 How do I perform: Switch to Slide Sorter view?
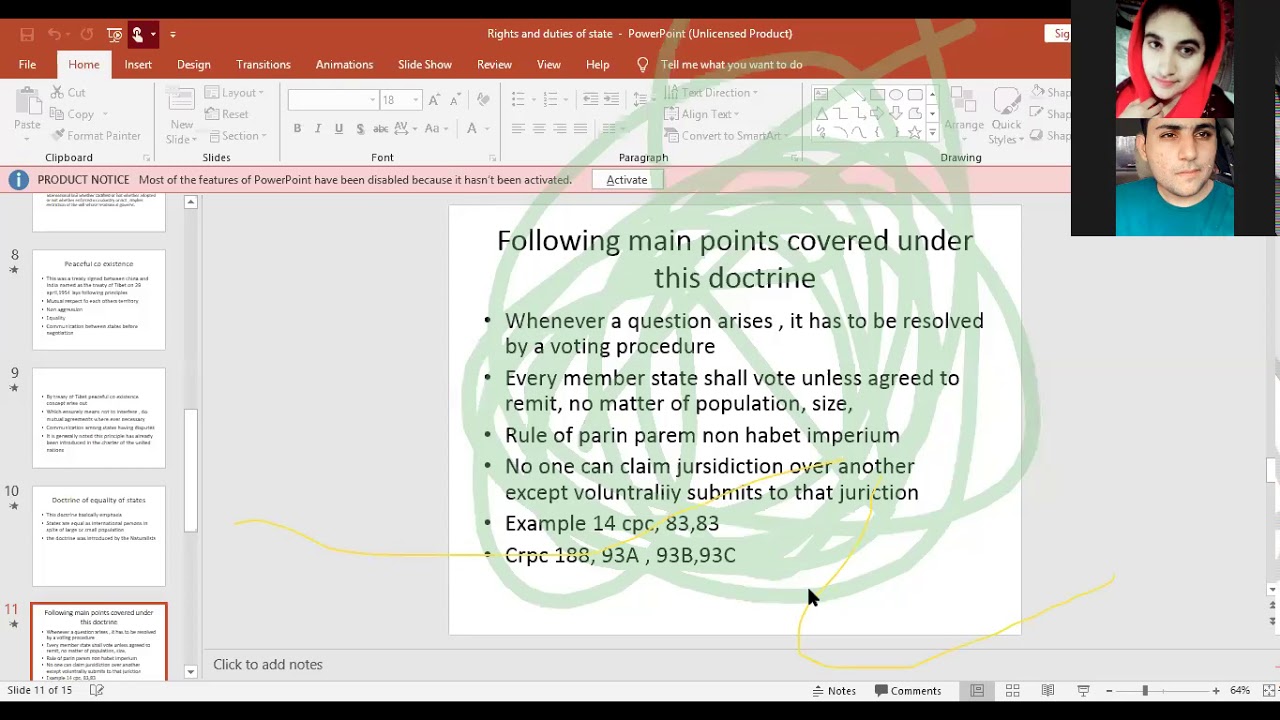[1012, 691]
